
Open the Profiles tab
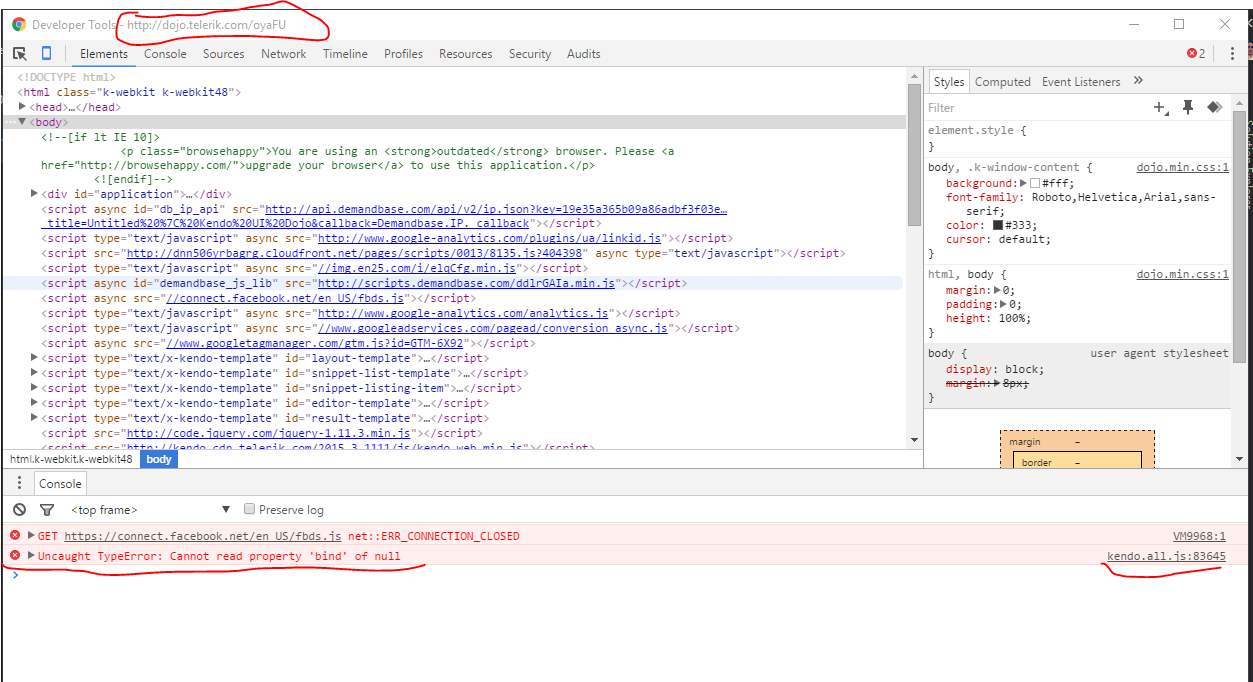pyautogui.click(x=403, y=54)
